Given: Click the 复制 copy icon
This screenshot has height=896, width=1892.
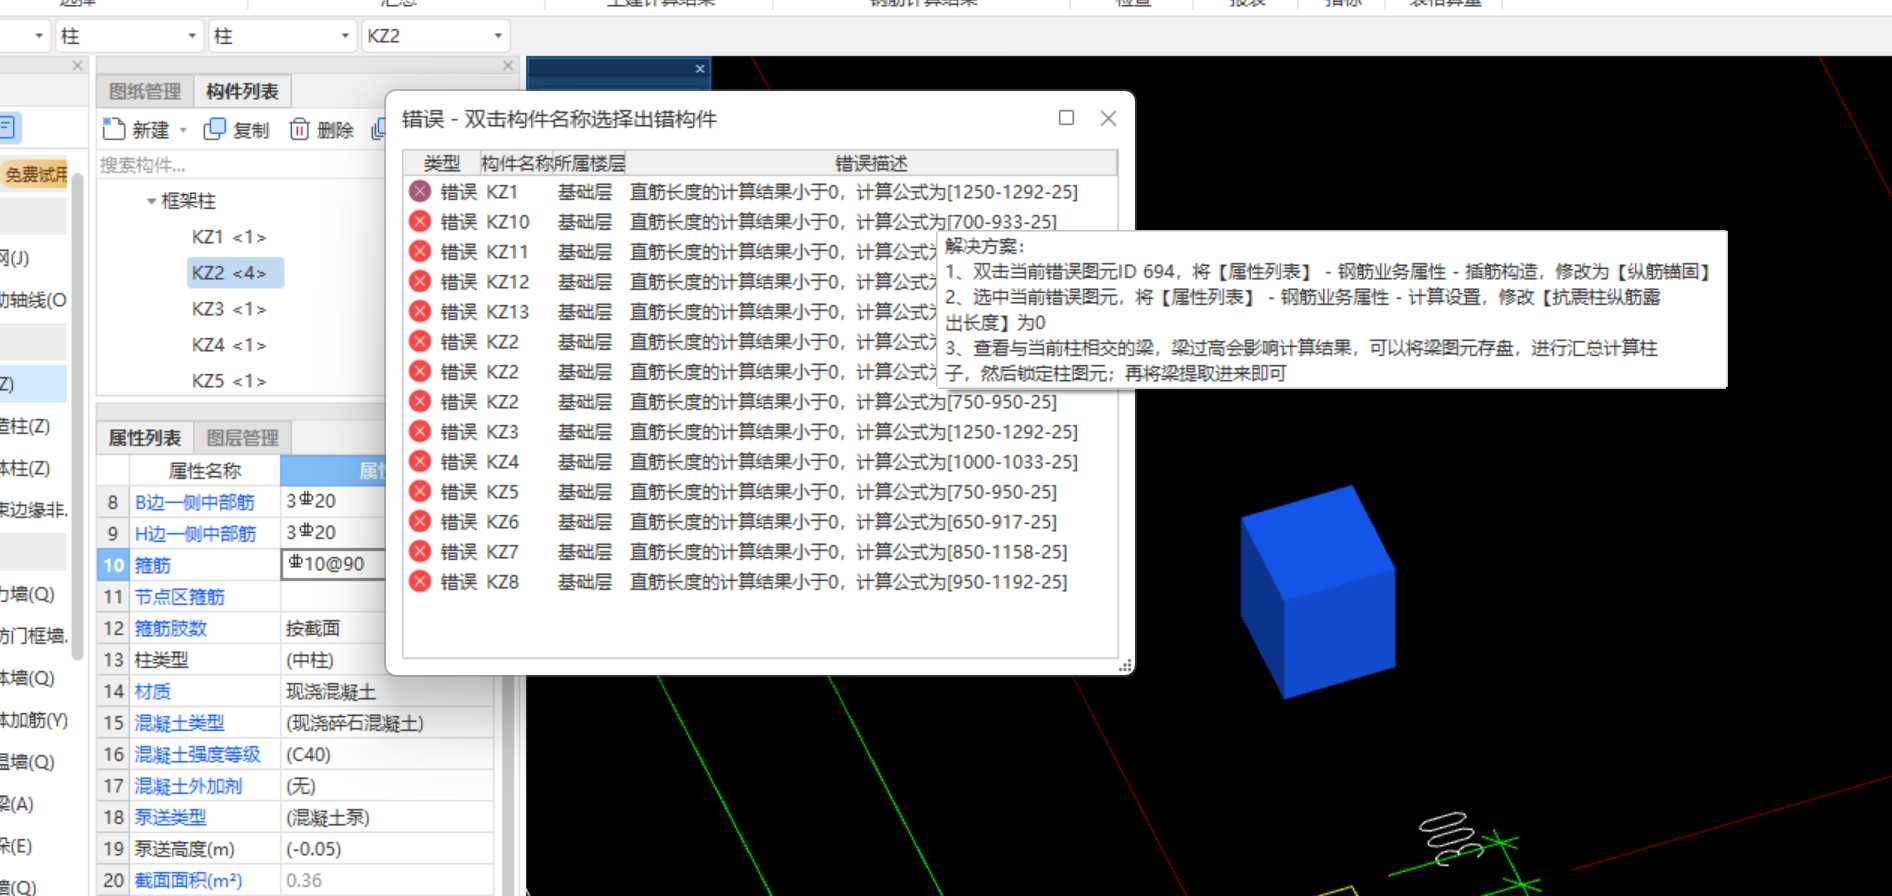Looking at the screenshot, I should pos(214,129).
